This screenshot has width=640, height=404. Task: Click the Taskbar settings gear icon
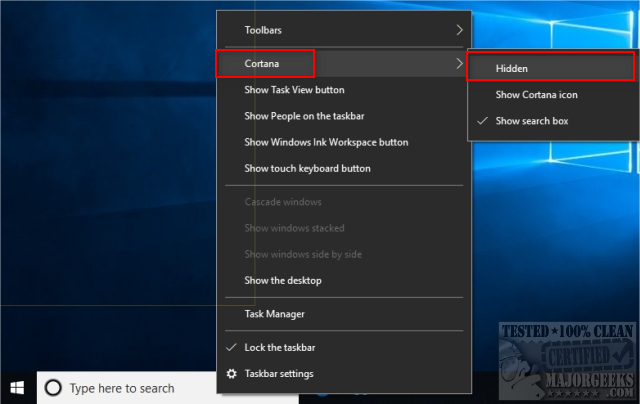(x=231, y=374)
